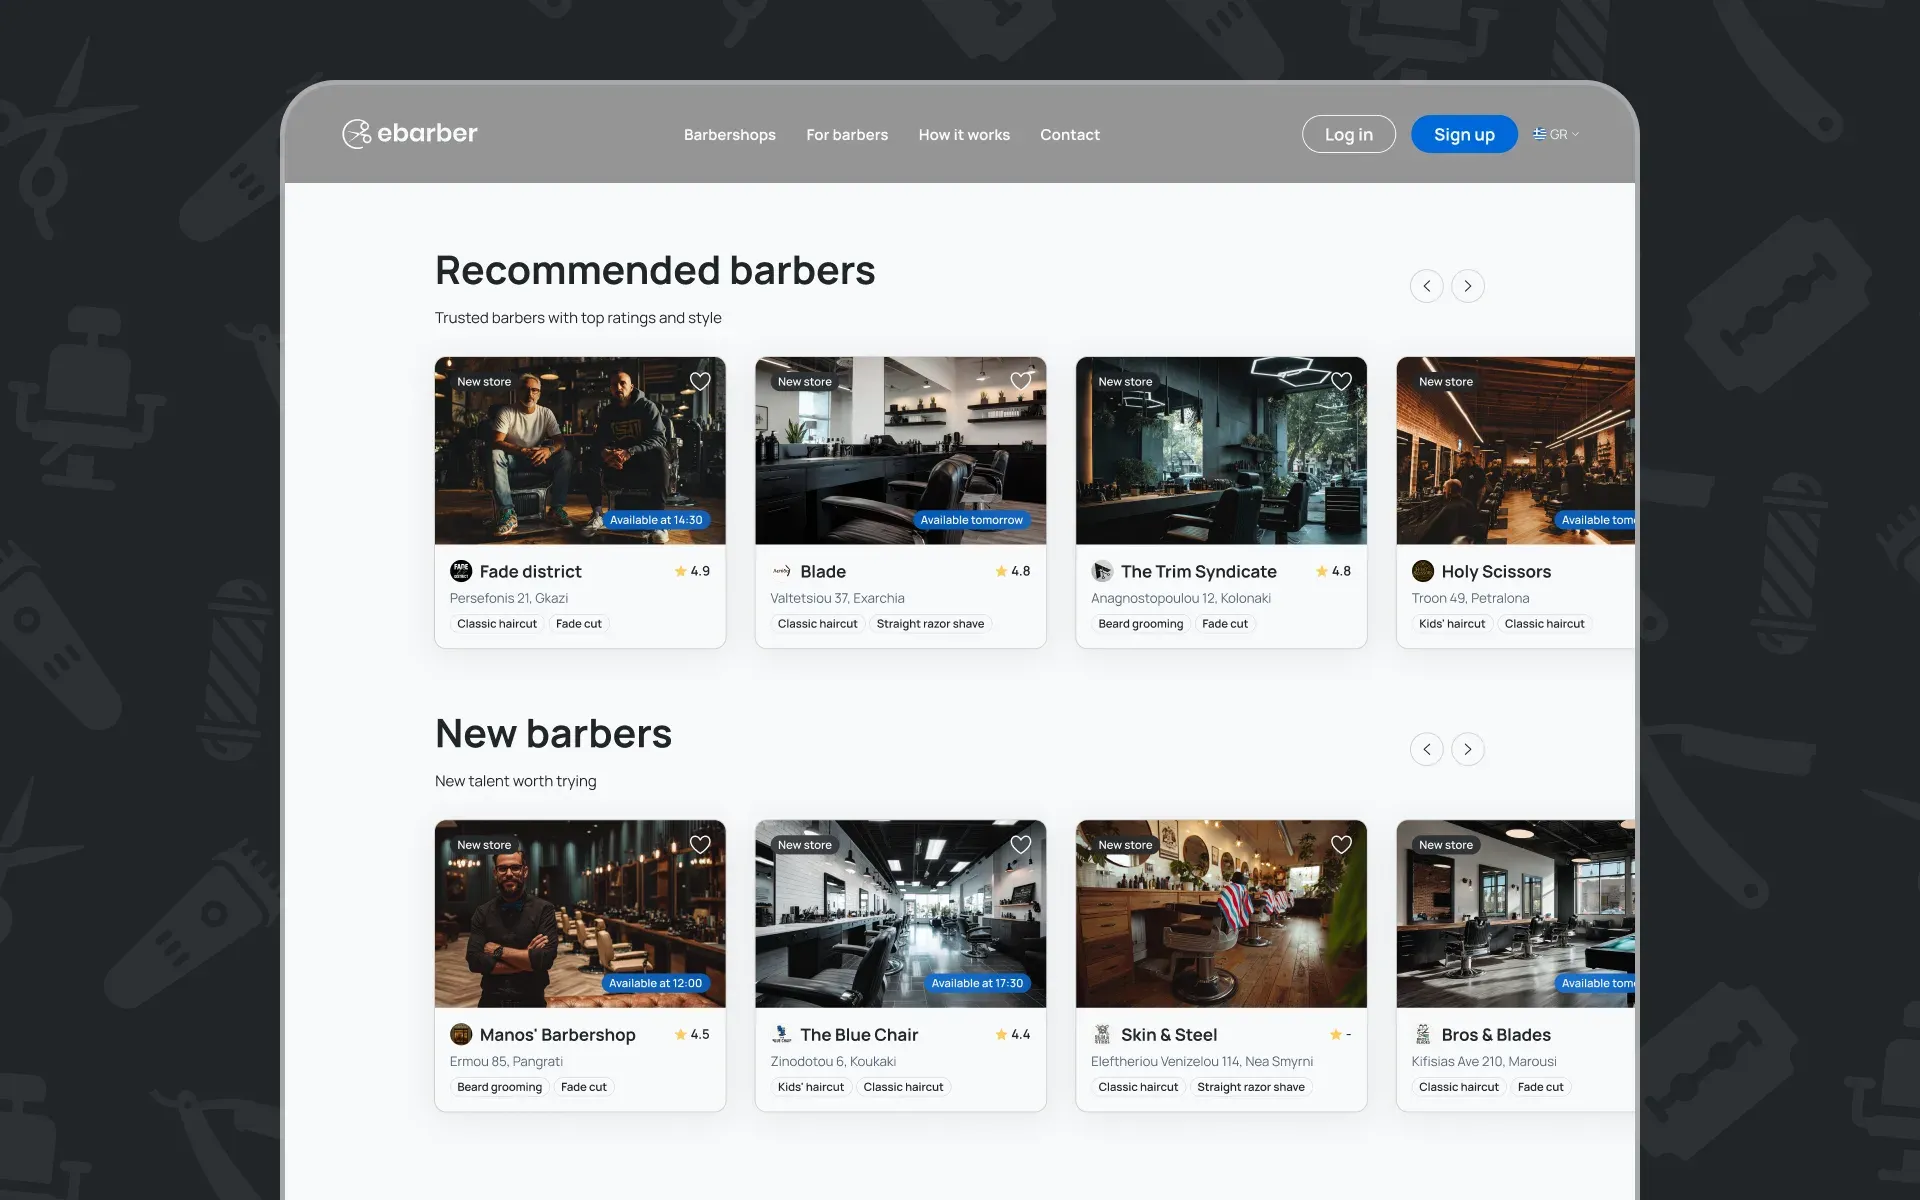This screenshot has height=1200, width=1920.
Task: Open the Fade district title link
Action: tap(530, 571)
